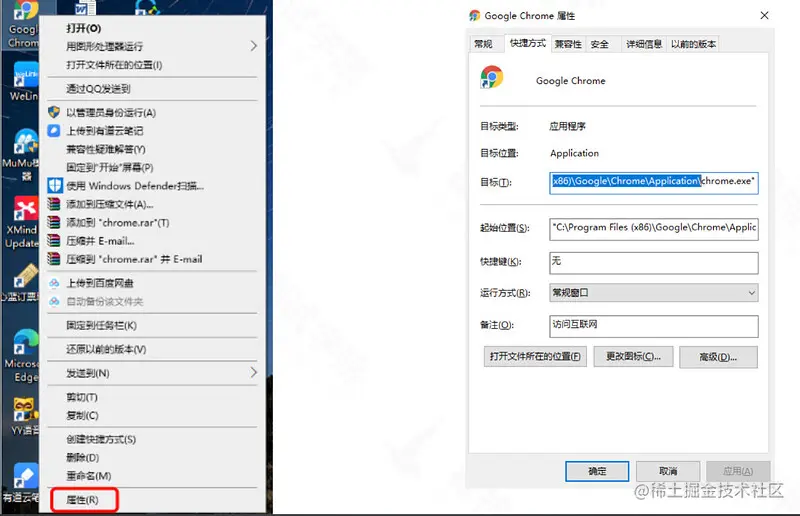Click the 高级(D)... button
Image resolution: width=800 pixels, height=516 pixels.
pos(718,357)
